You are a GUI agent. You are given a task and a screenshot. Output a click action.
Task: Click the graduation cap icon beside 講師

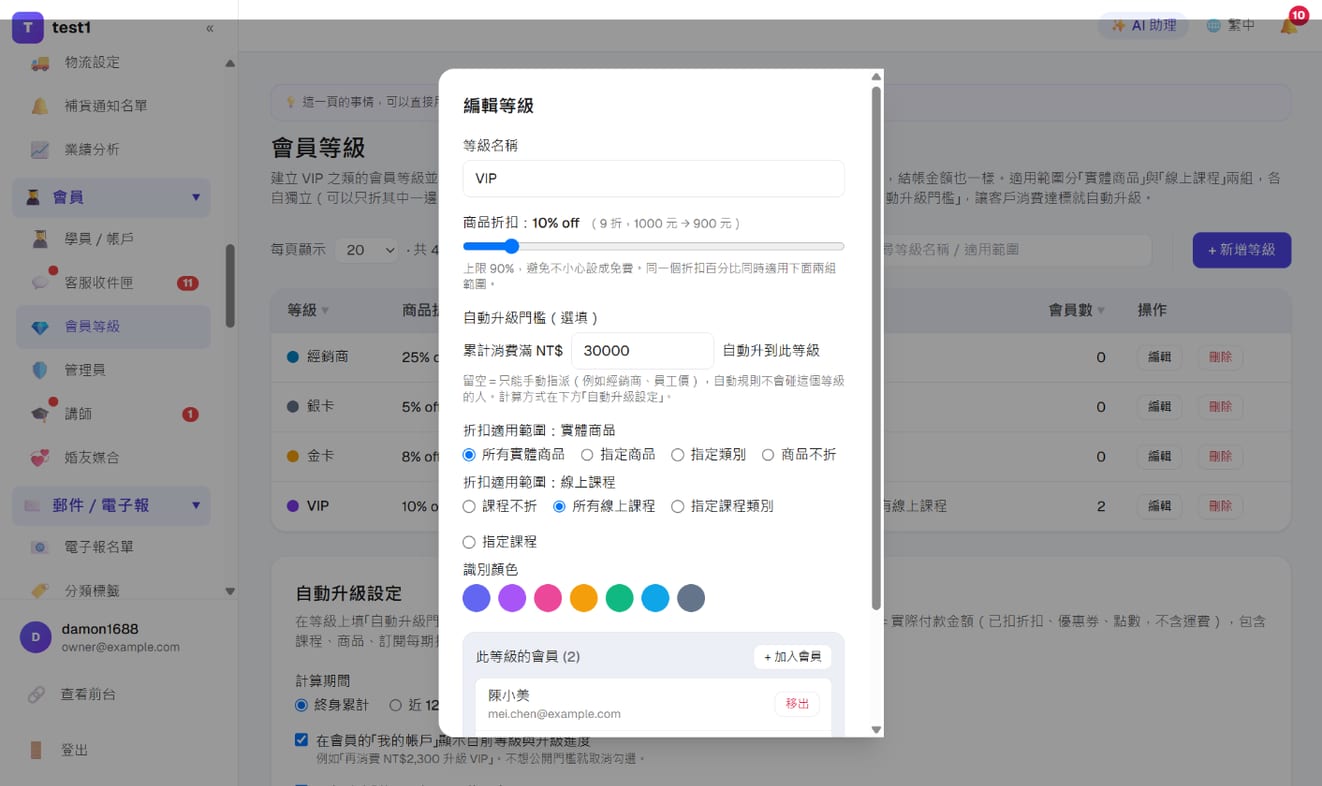coord(40,414)
